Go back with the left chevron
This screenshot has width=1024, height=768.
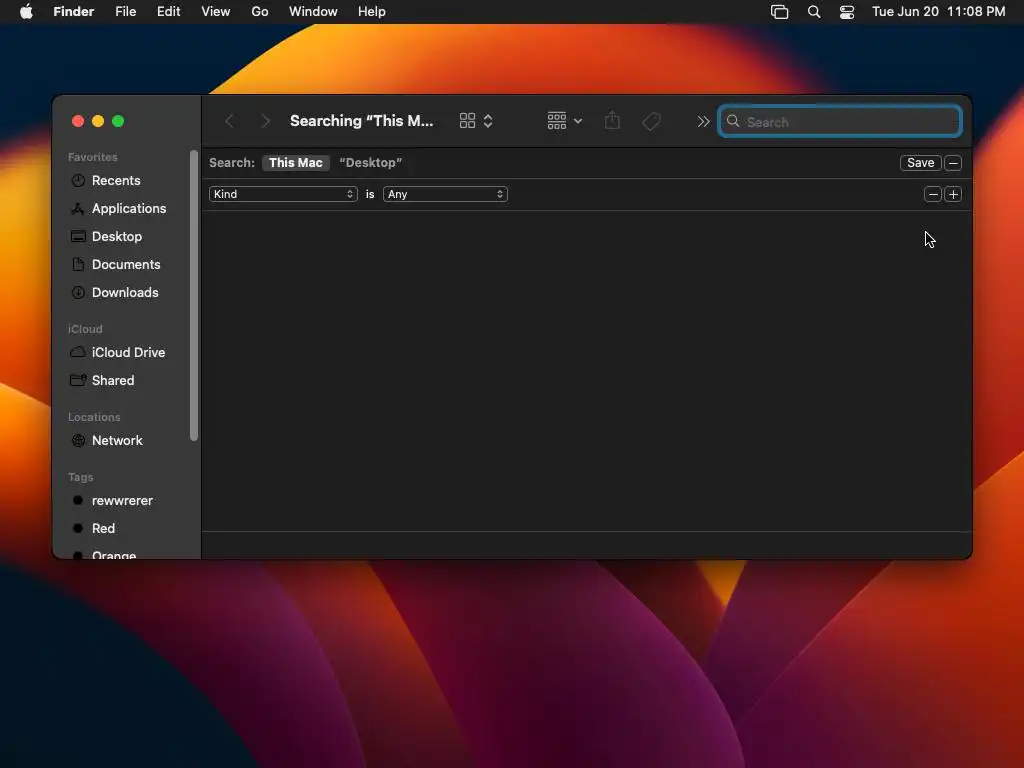point(229,121)
